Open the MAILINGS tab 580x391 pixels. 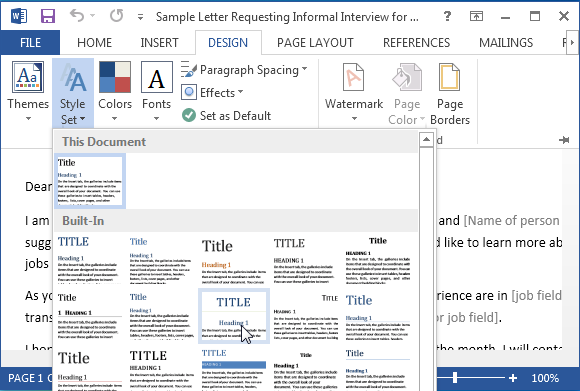coord(506,43)
